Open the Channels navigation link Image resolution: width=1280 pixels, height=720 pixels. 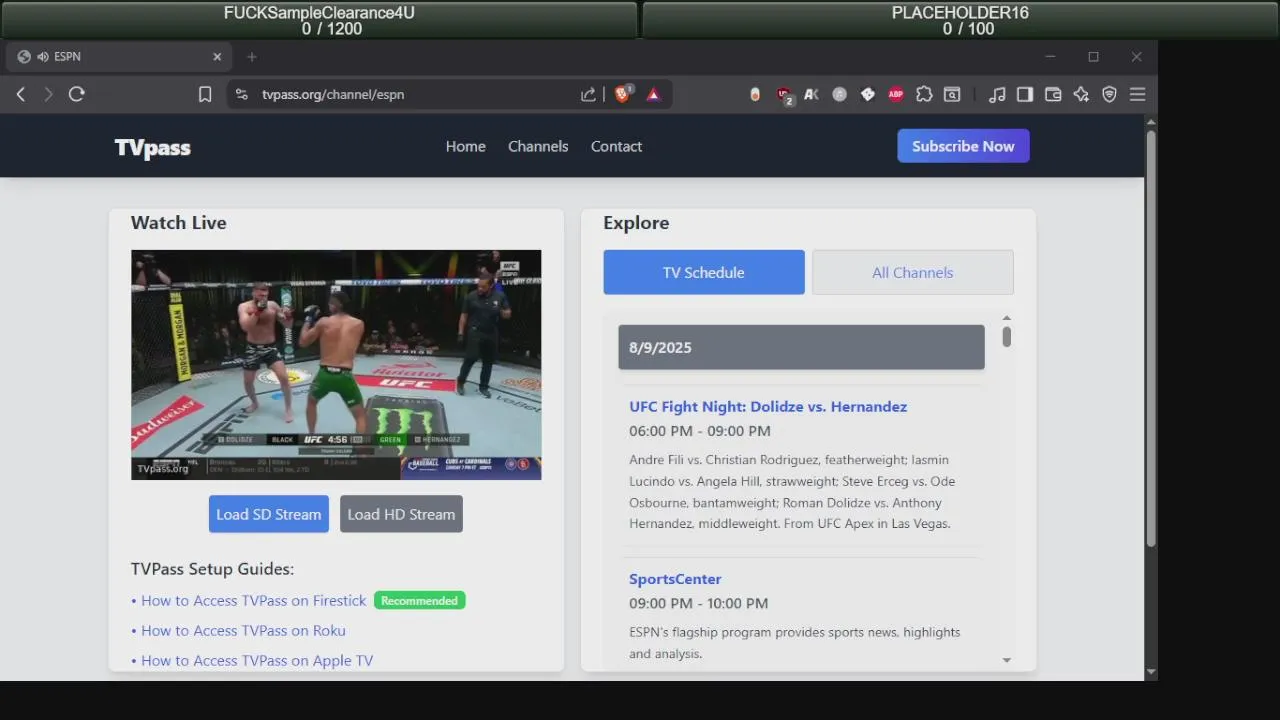coord(538,146)
